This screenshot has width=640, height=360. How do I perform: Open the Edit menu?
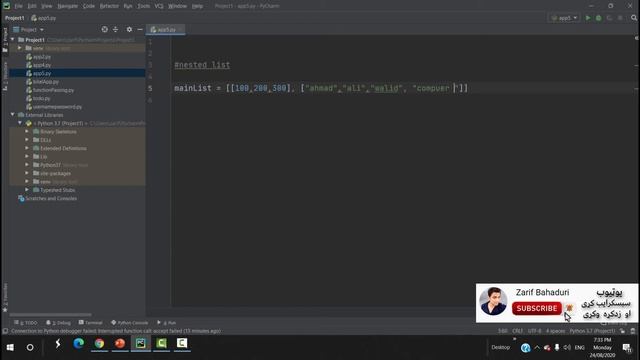click(x=32, y=6)
